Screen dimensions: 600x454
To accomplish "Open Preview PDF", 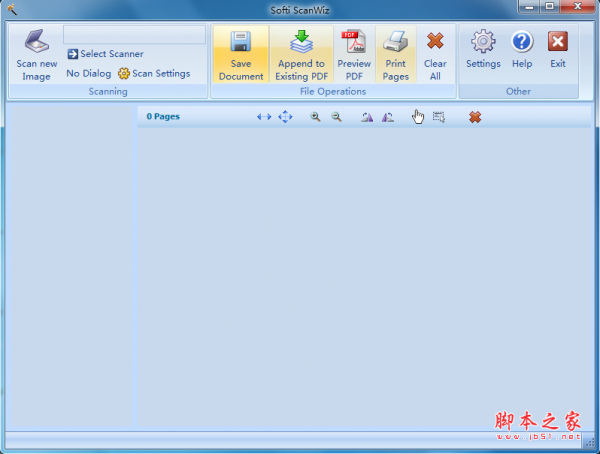I will 354,54.
